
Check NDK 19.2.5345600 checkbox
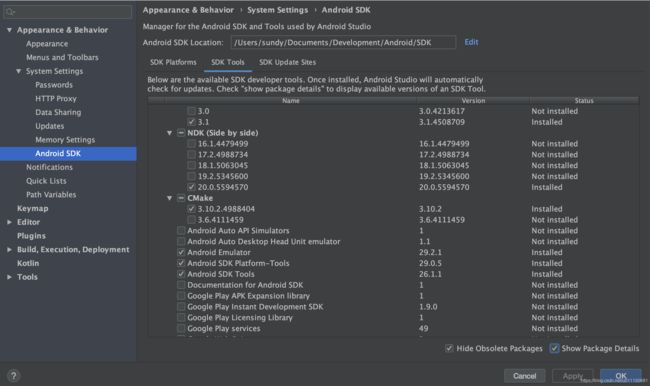click(191, 176)
